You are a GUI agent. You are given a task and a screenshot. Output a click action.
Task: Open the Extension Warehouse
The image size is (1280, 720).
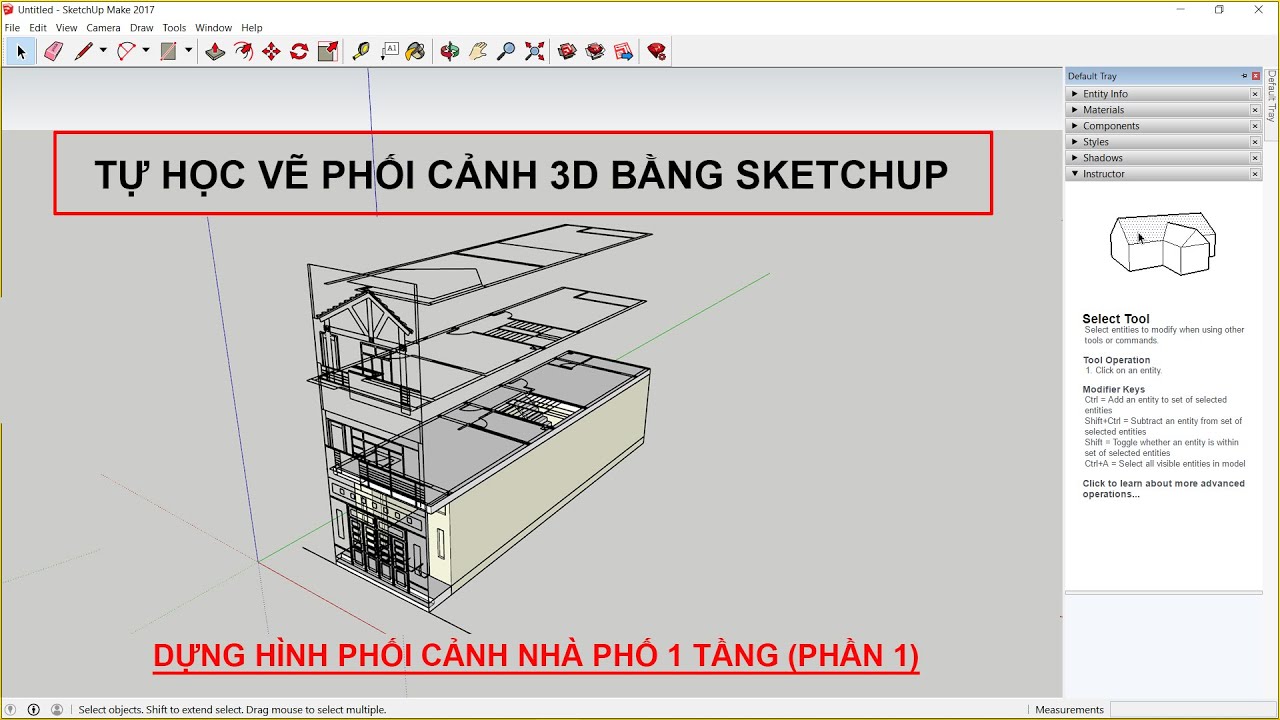click(x=596, y=51)
